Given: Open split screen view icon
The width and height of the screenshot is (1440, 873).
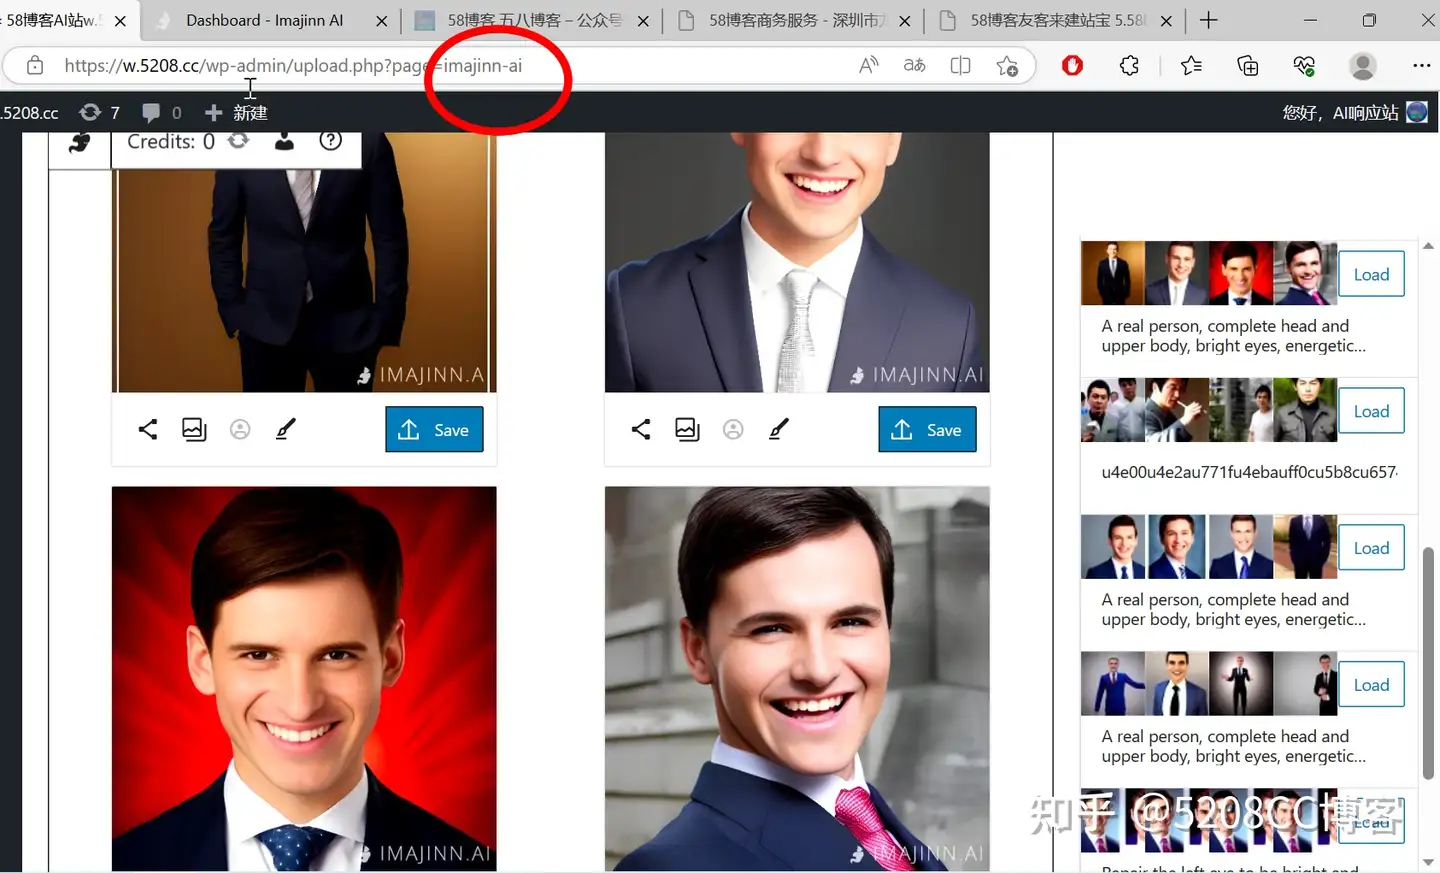Looking at the screenshot, I should [960, 66].
